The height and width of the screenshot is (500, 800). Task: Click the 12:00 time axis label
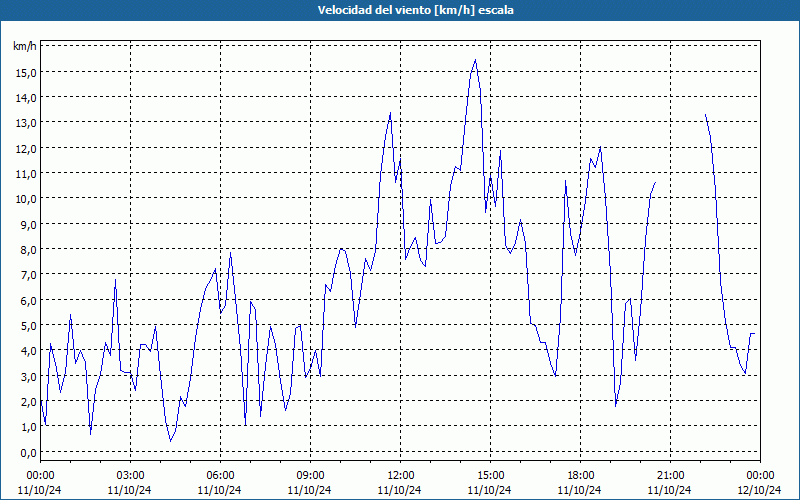(401, 476)
